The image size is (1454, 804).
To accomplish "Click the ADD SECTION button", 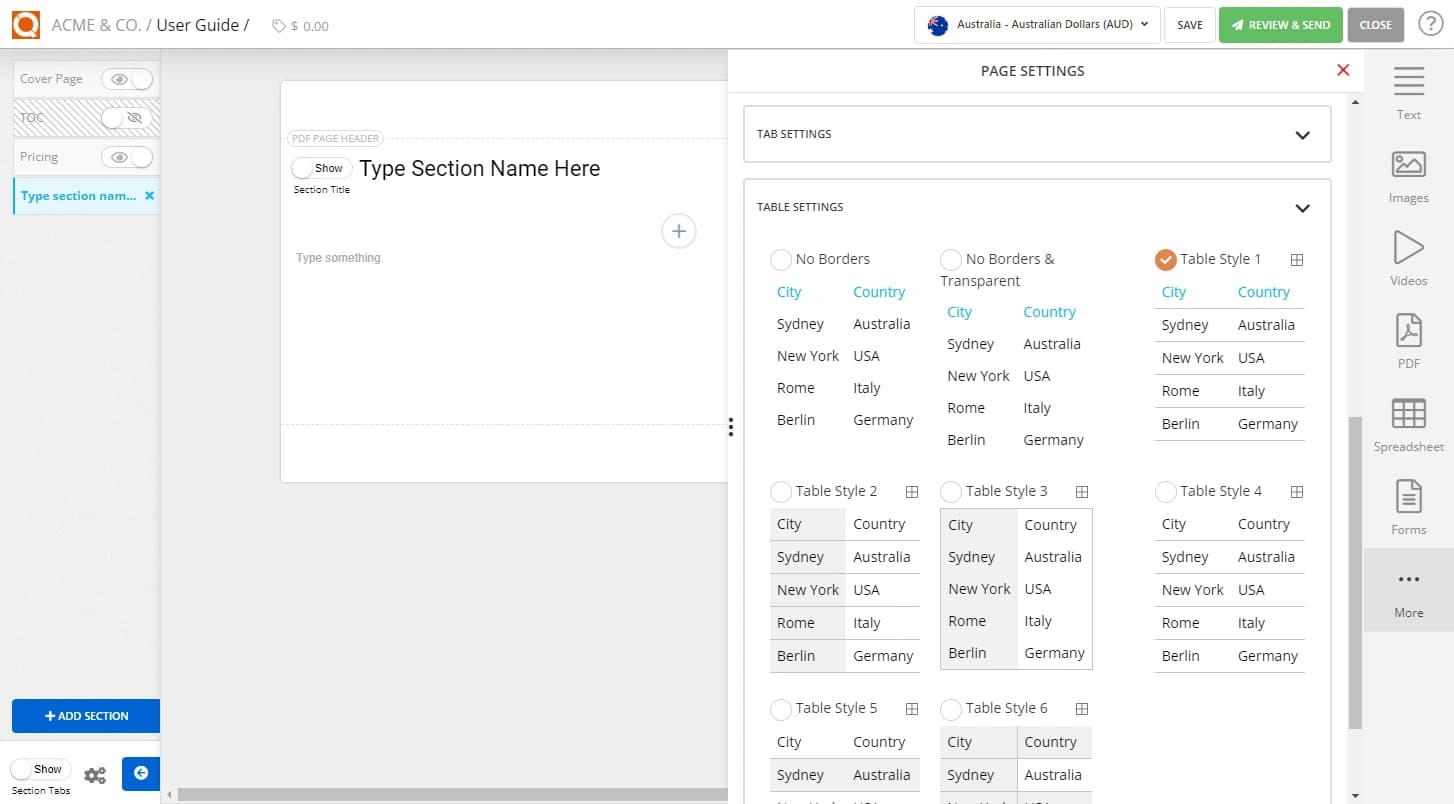I will pos(85,716).
